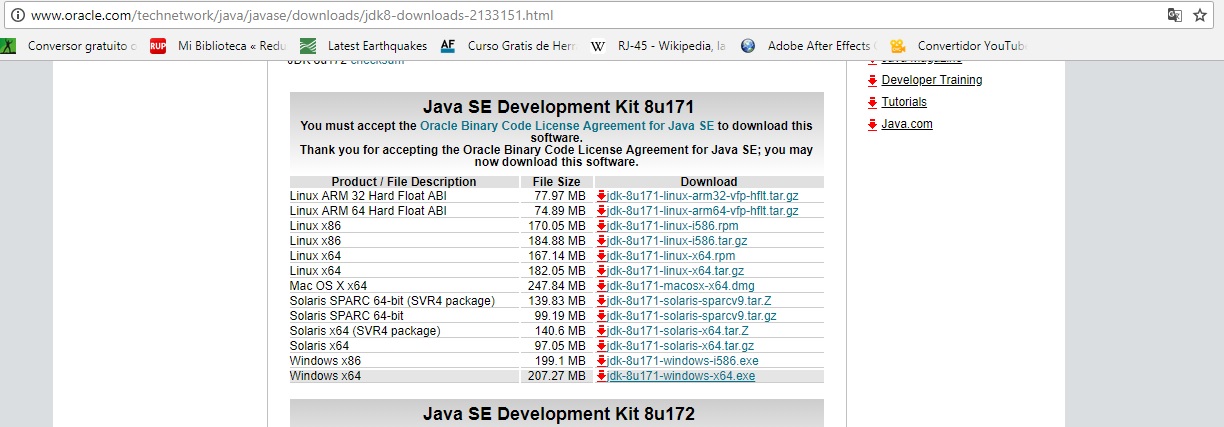This screenshot has width=1224, height=427.
Task: Open Oracle Binary Code License Agreement link
Action: [567, 126]
